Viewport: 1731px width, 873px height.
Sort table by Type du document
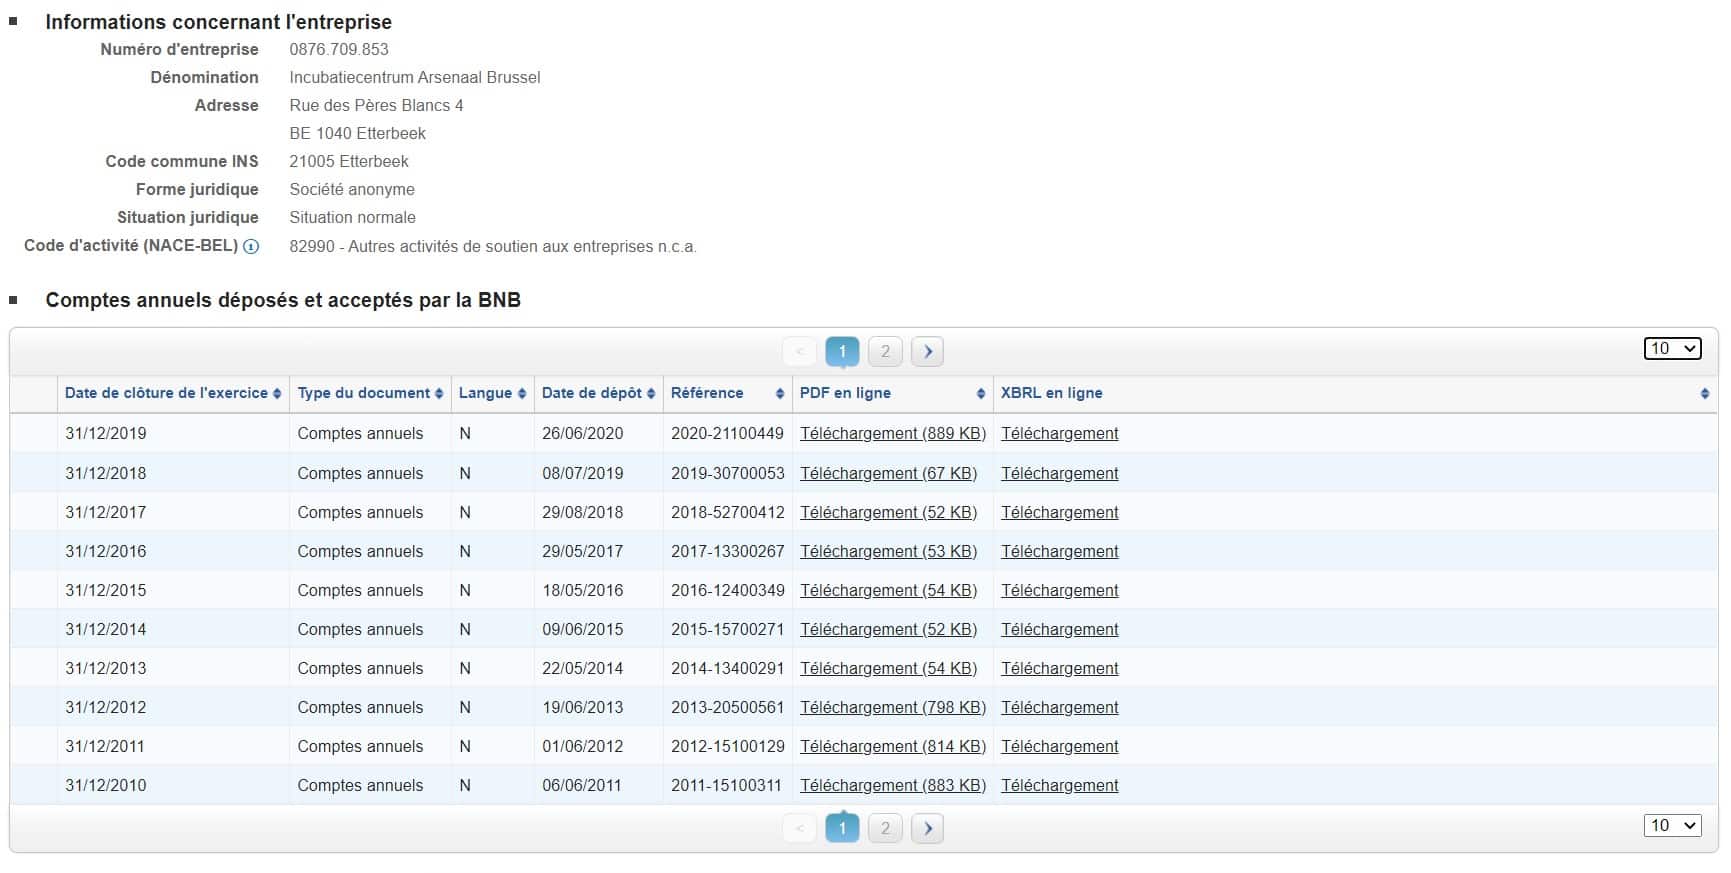tap(439, 394)
